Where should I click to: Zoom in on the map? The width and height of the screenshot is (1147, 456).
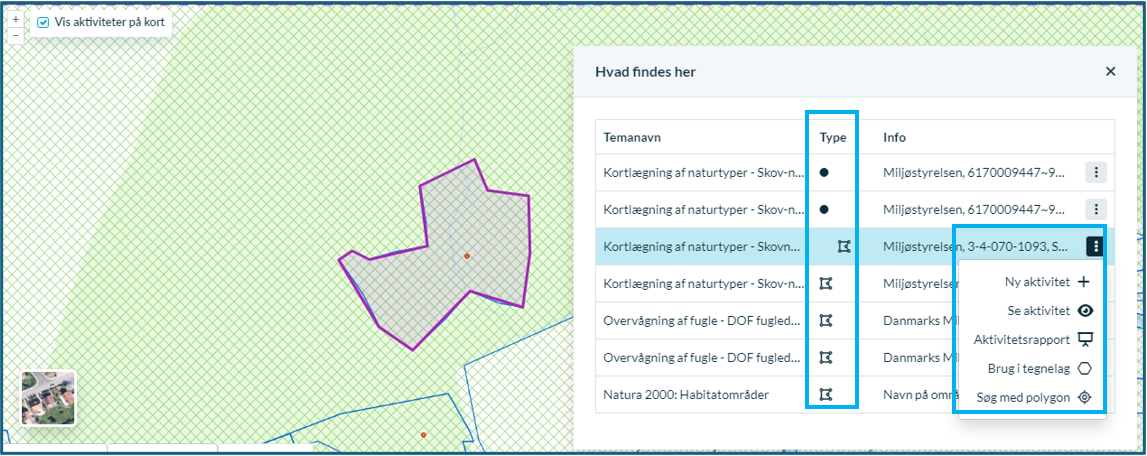click(x=16, y=20)
